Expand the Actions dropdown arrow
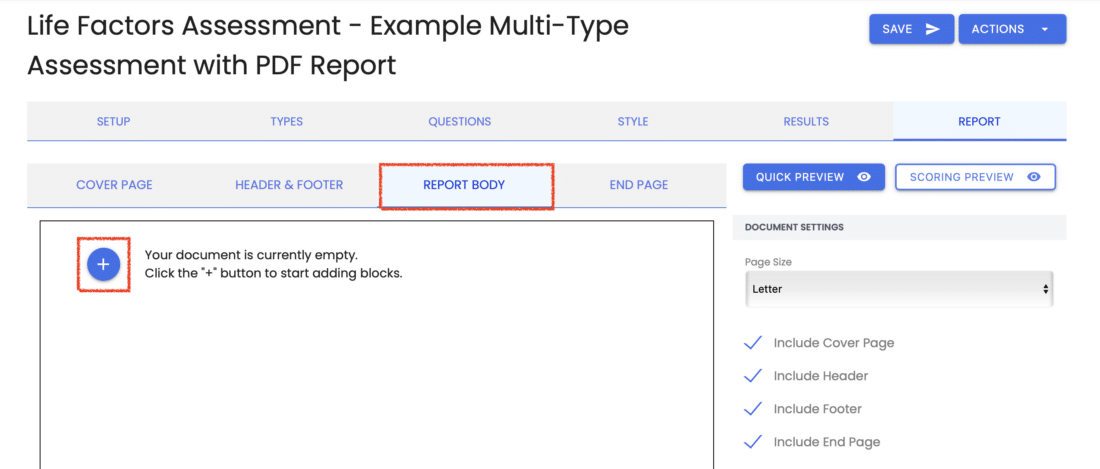This screenshot has height=469, width=1100. pos(1045,29)
